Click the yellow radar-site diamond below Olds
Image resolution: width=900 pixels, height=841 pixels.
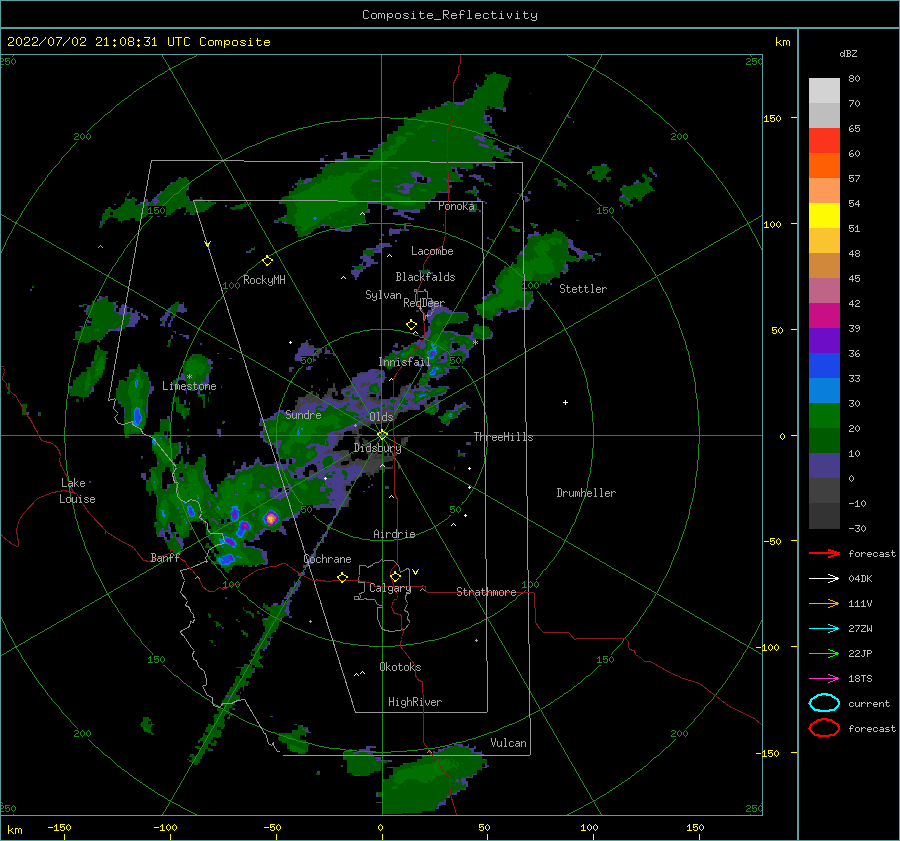(x=382, y=435)
